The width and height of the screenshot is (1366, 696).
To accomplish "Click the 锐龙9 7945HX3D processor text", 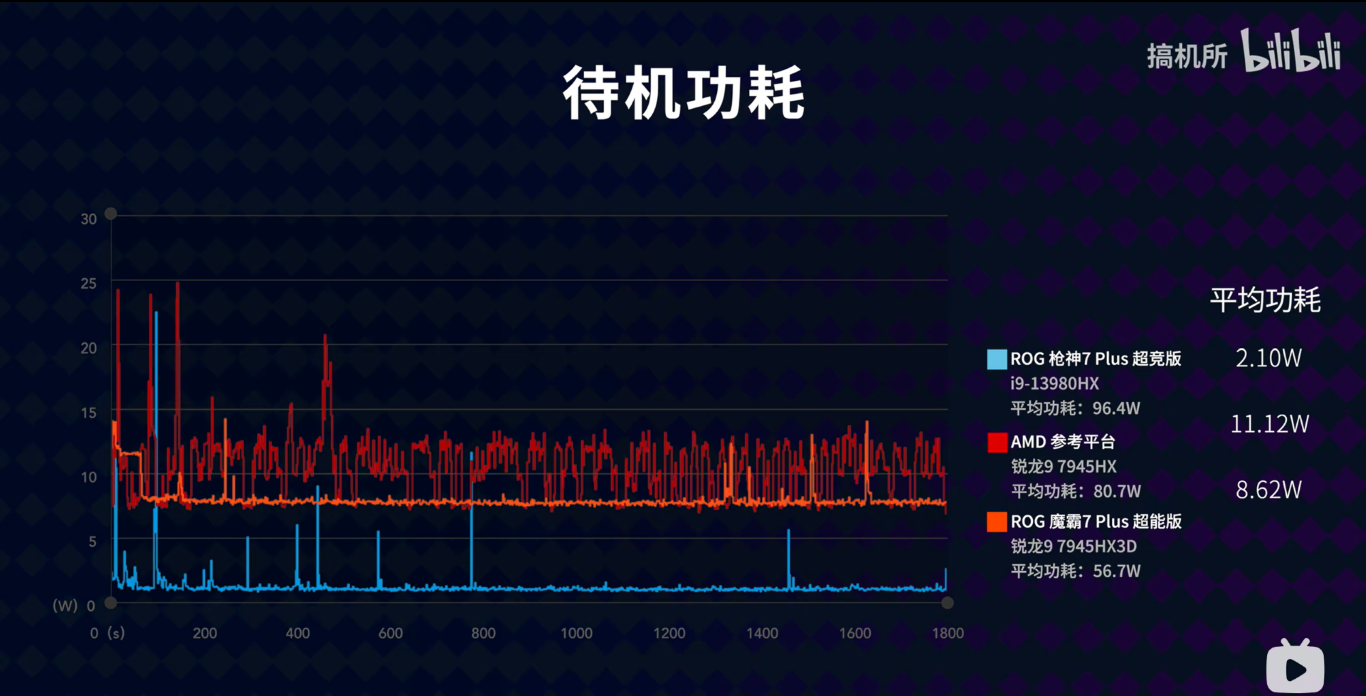I will pyautogui.click(x=1073, y=547).
